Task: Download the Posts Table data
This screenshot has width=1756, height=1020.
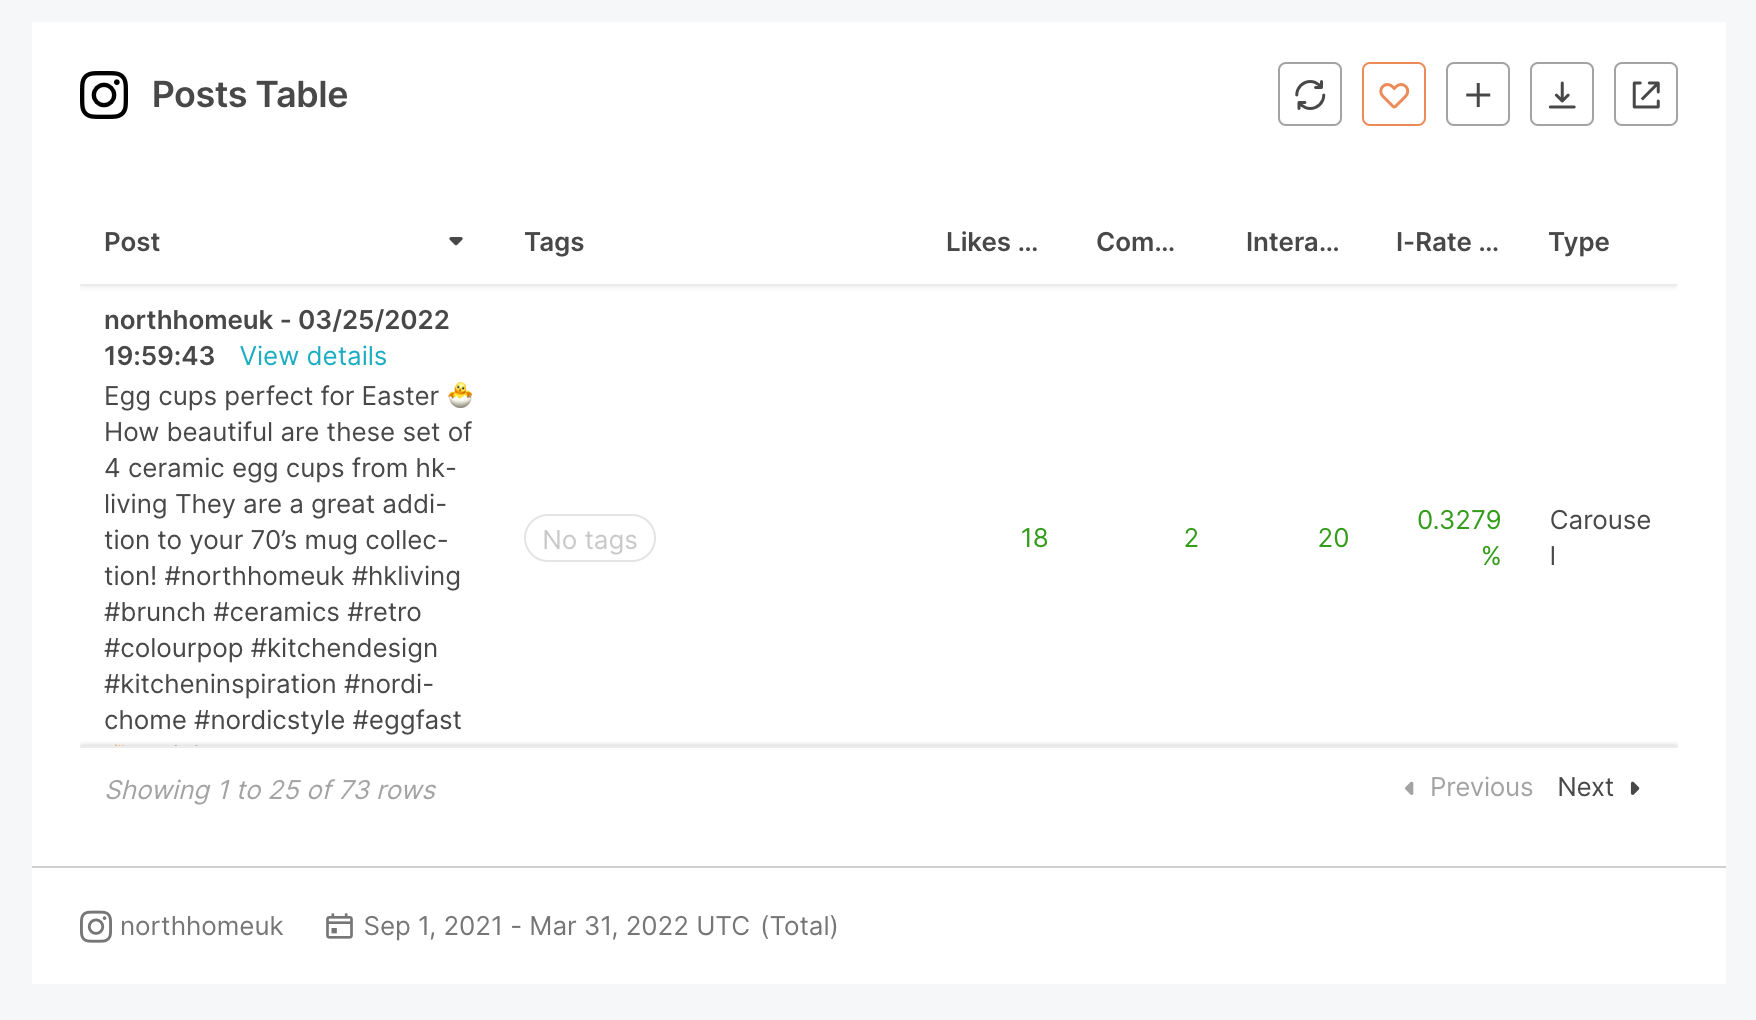Action: click(x=1562, y=94)
